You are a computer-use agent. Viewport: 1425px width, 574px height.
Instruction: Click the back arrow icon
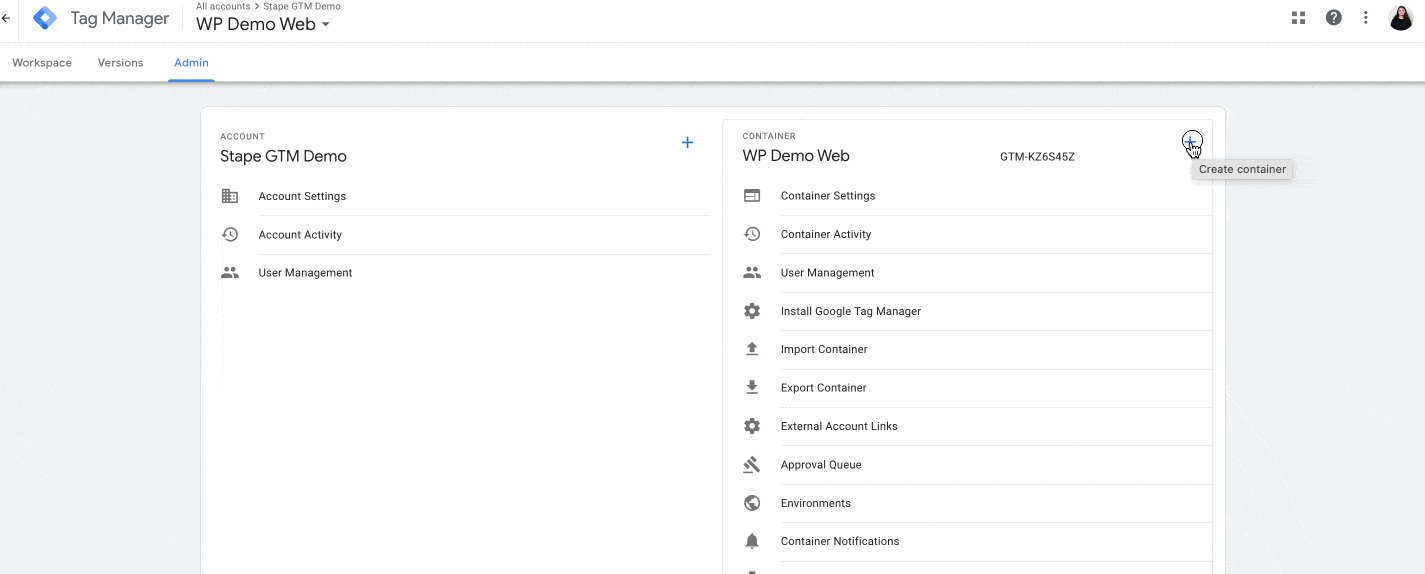(6, 18)
